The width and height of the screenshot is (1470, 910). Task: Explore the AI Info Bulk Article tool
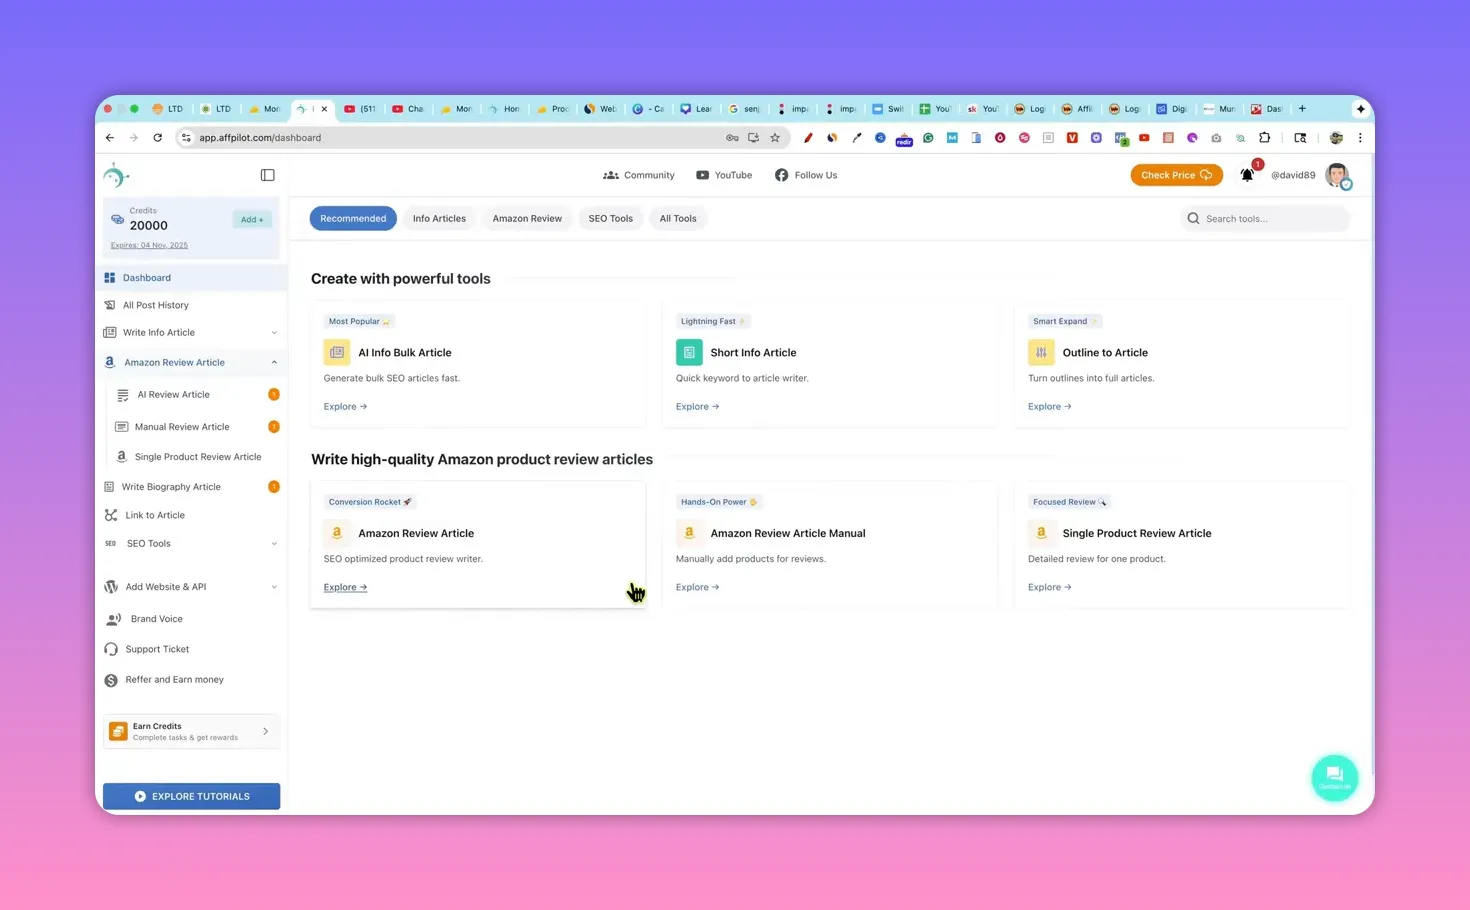(x=344, y=406)
